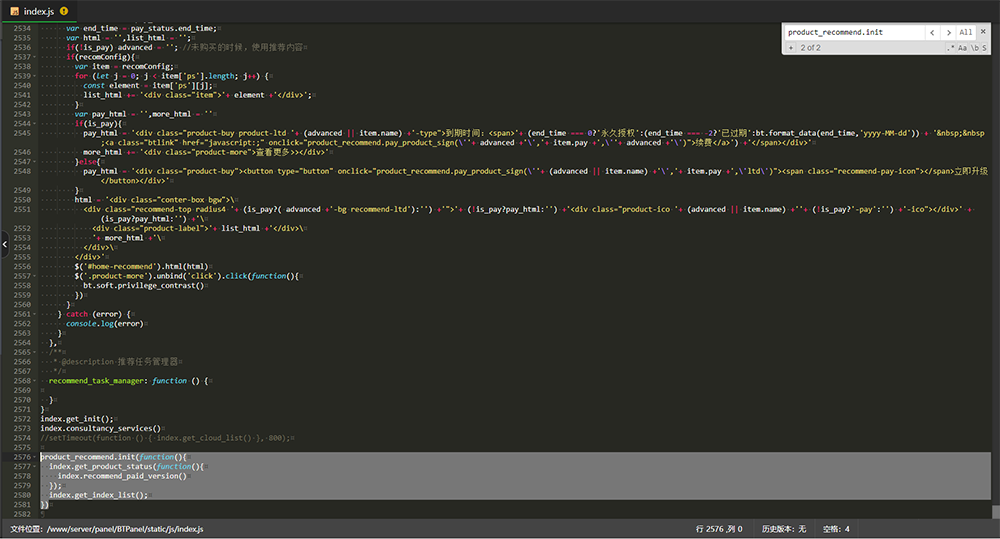Switch to the index.js tab
The image size is (1000, 539).
click(38, 11)
